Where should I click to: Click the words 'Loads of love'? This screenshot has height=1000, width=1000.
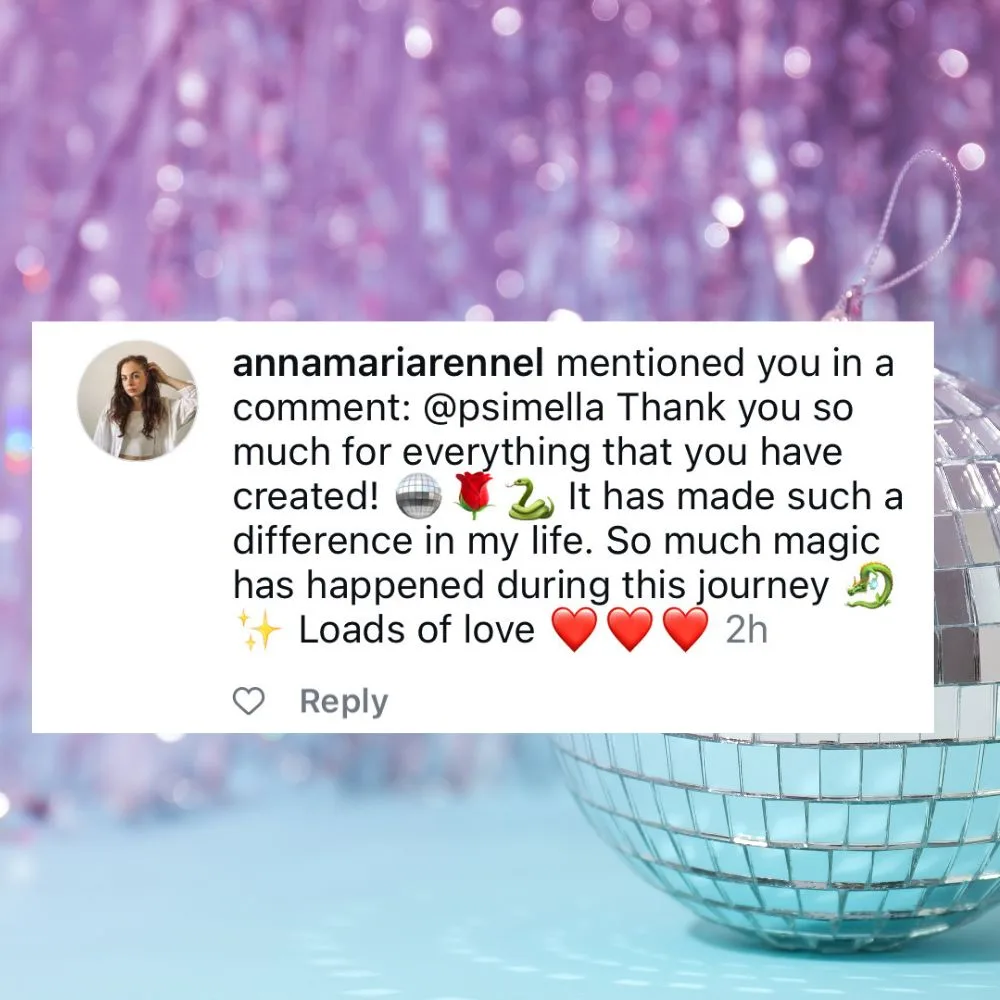coord(416,629)
